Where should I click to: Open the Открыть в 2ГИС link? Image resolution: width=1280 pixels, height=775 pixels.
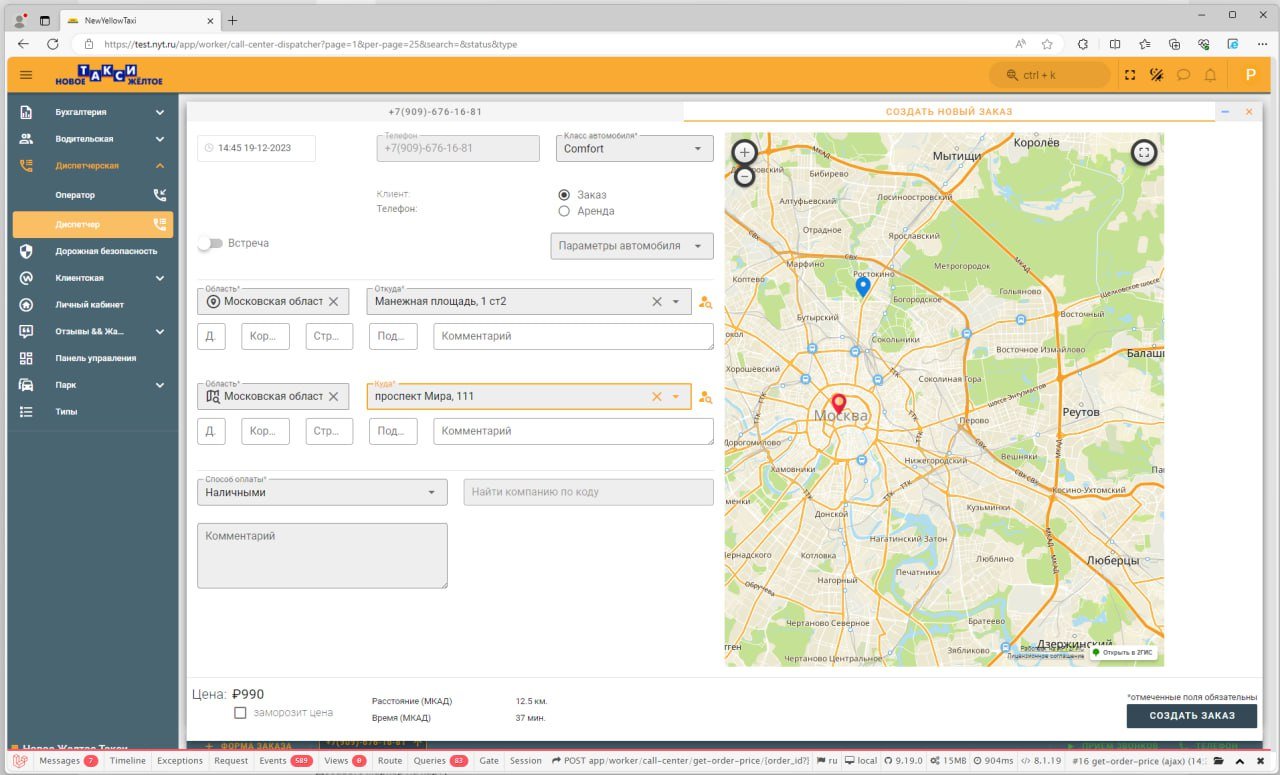1122,652
